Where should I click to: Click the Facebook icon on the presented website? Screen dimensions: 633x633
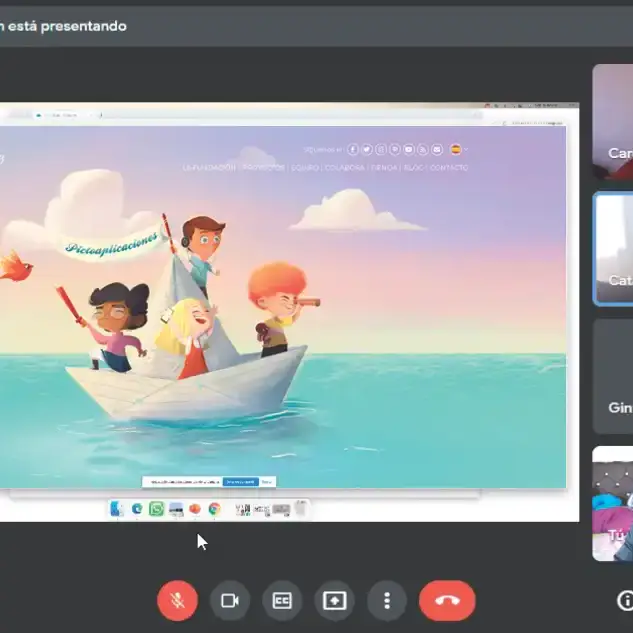(353, 149)
